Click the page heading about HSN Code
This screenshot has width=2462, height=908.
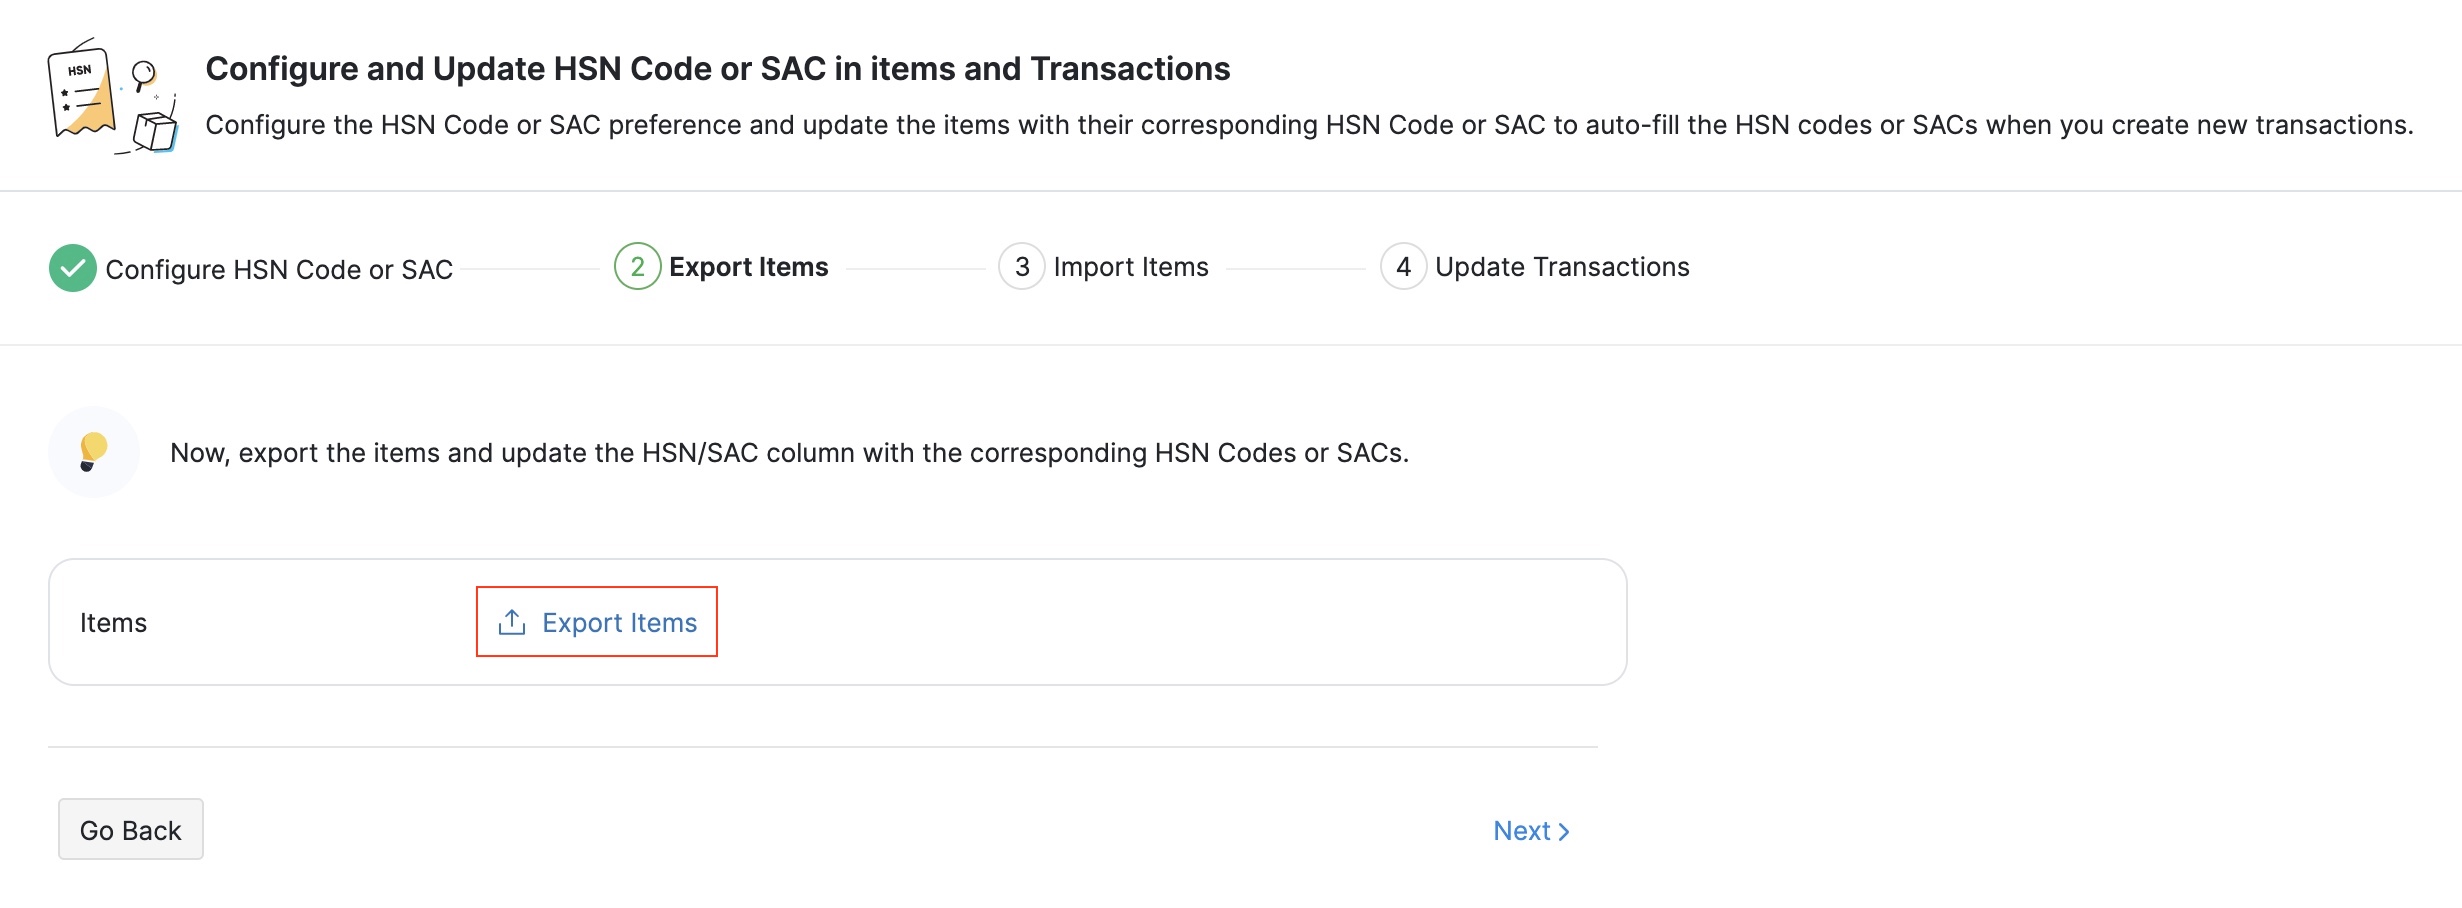click(x=717, y=69)
